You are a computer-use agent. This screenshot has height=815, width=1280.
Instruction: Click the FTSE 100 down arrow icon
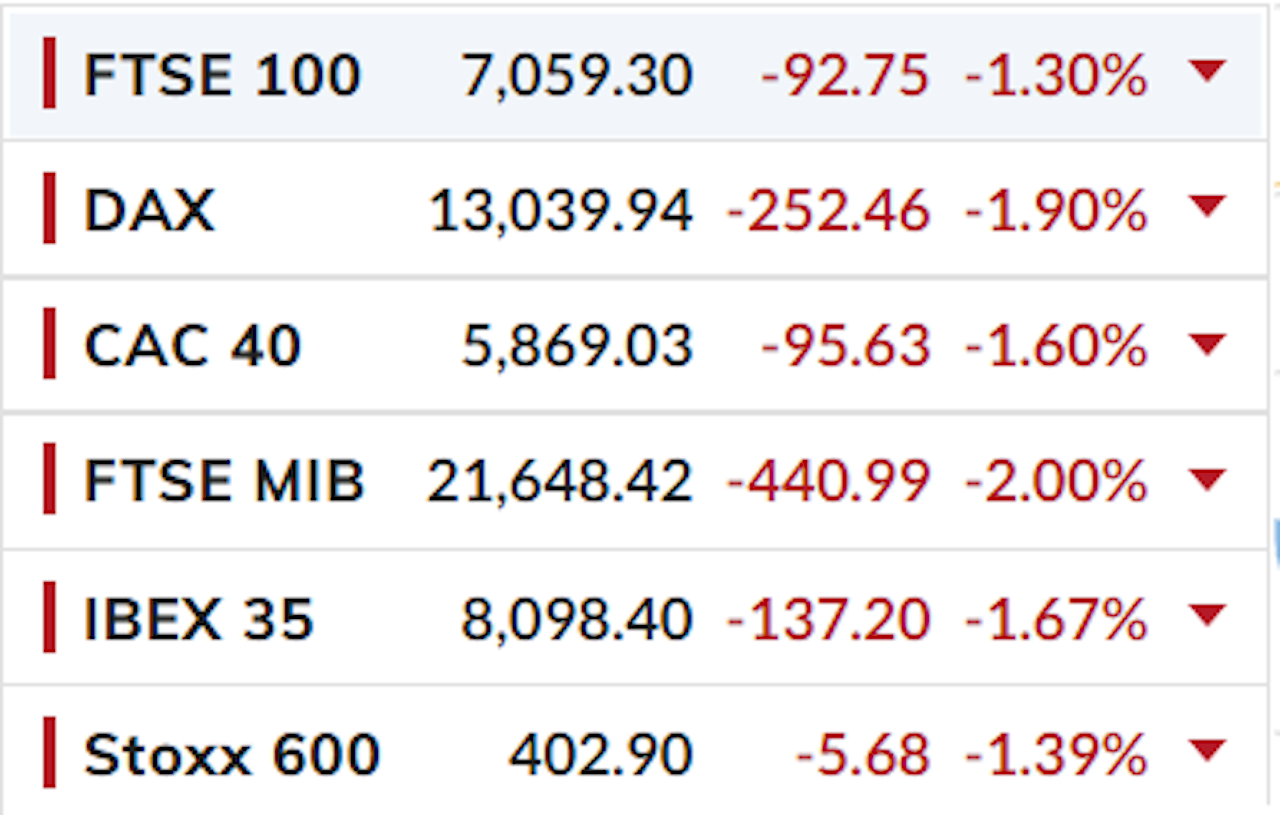coord(1207,71)
